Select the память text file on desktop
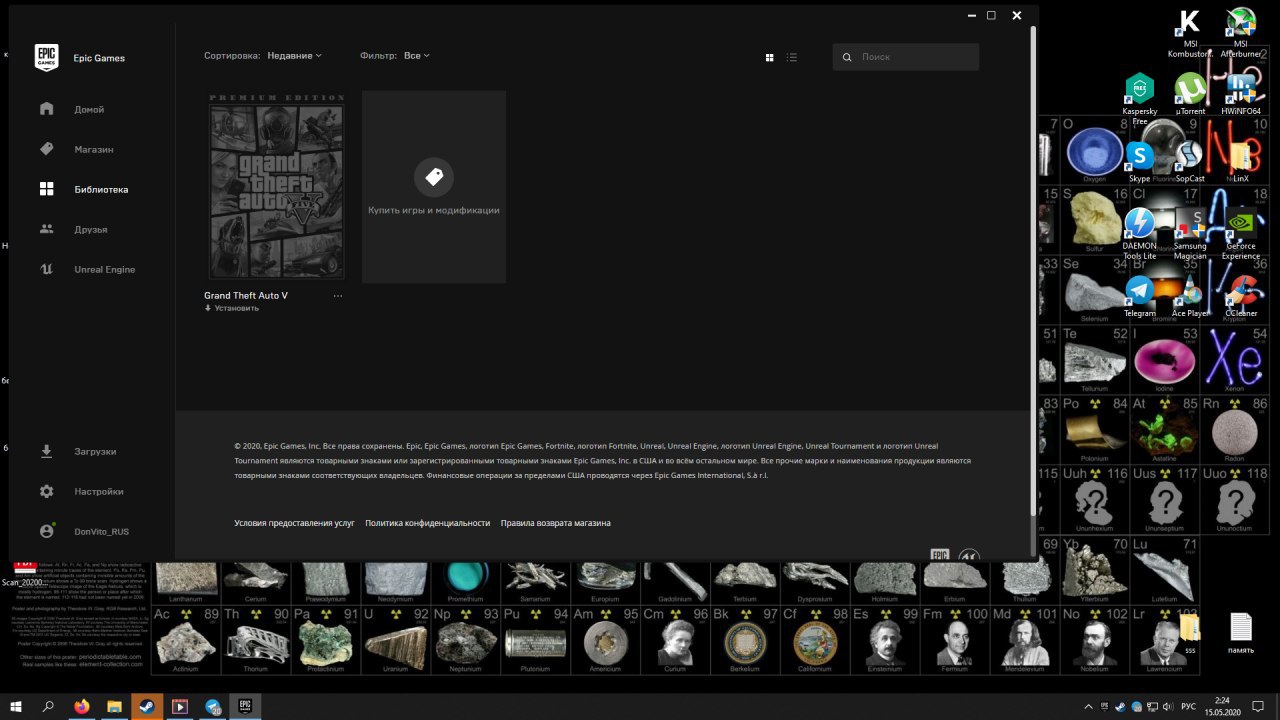Viewport: 1280px width, 720px height. coord(1241,634)
